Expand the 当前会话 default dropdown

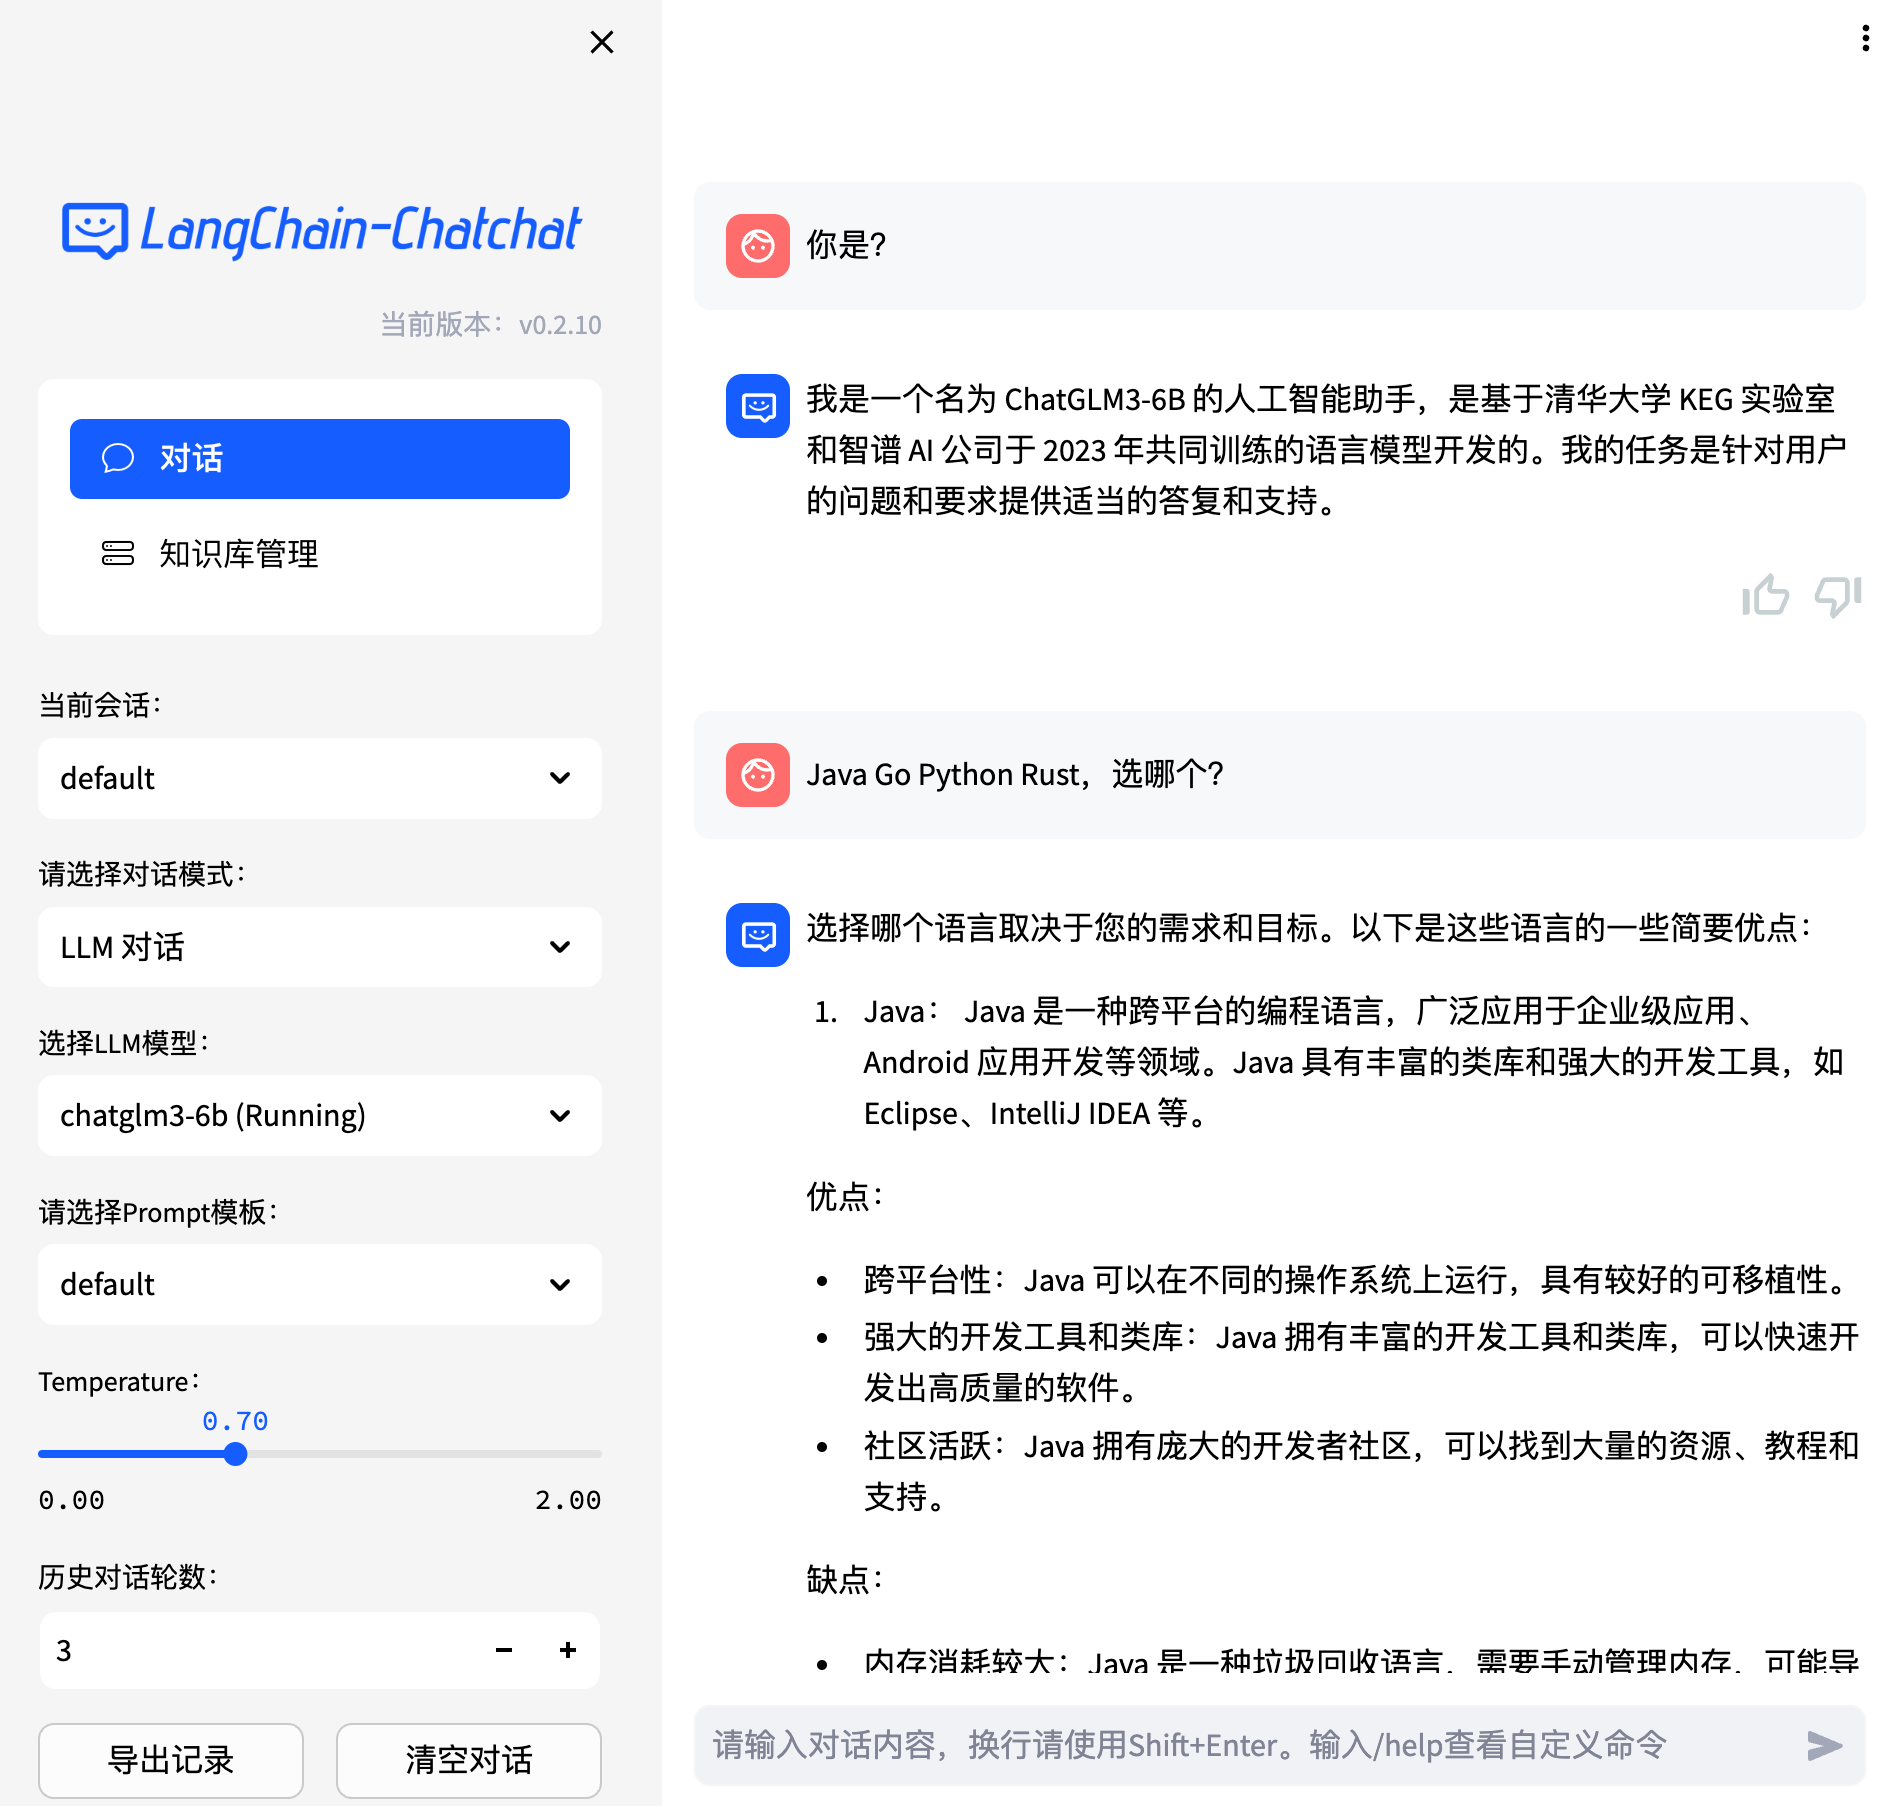pos(319,778)
